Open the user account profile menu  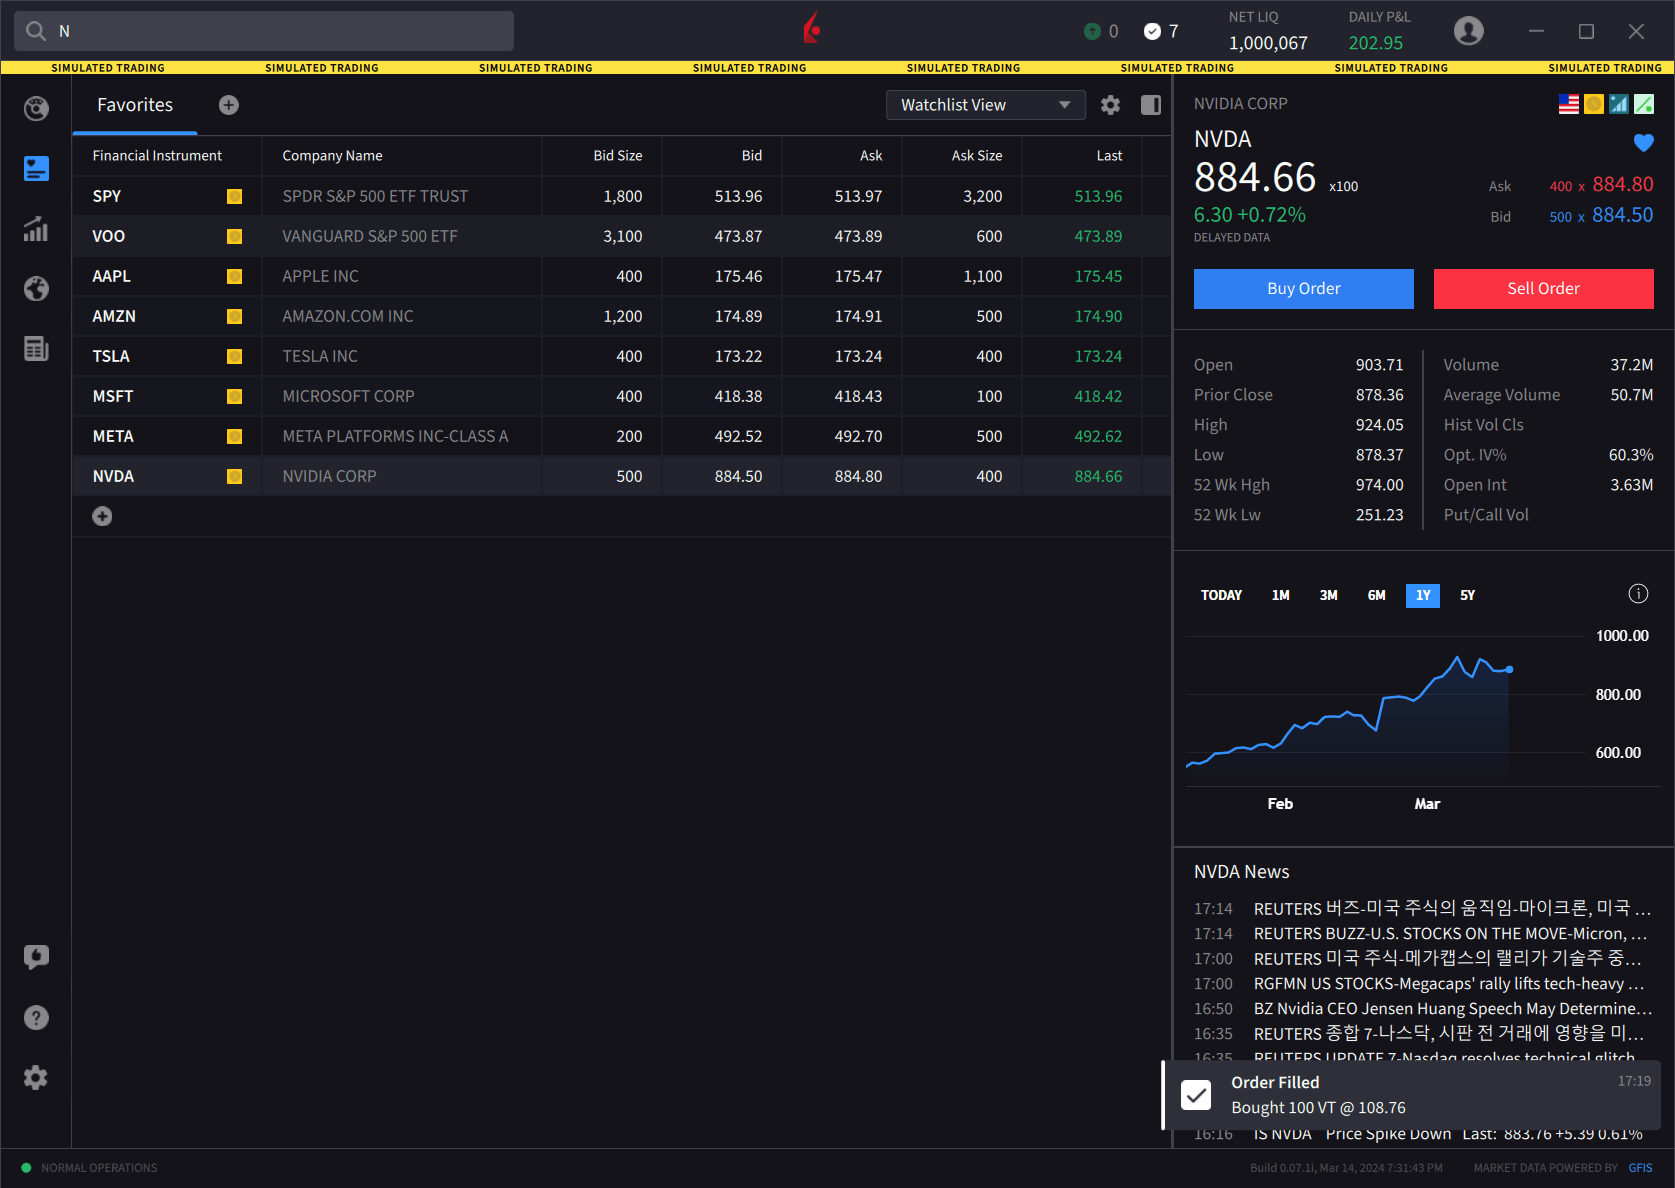1468,31
